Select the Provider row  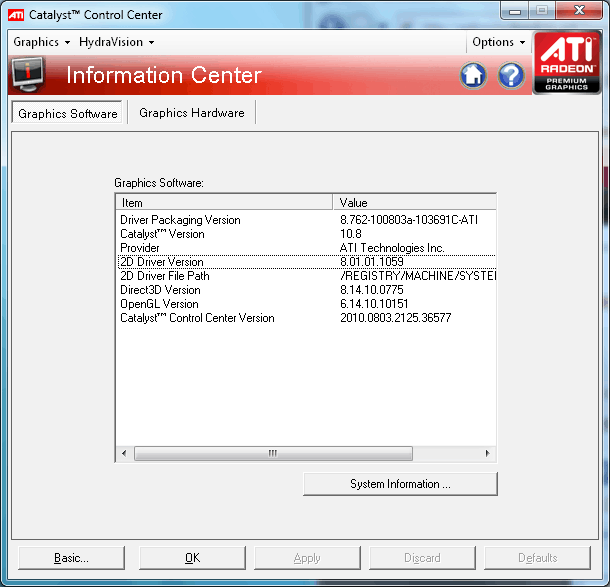307,248
